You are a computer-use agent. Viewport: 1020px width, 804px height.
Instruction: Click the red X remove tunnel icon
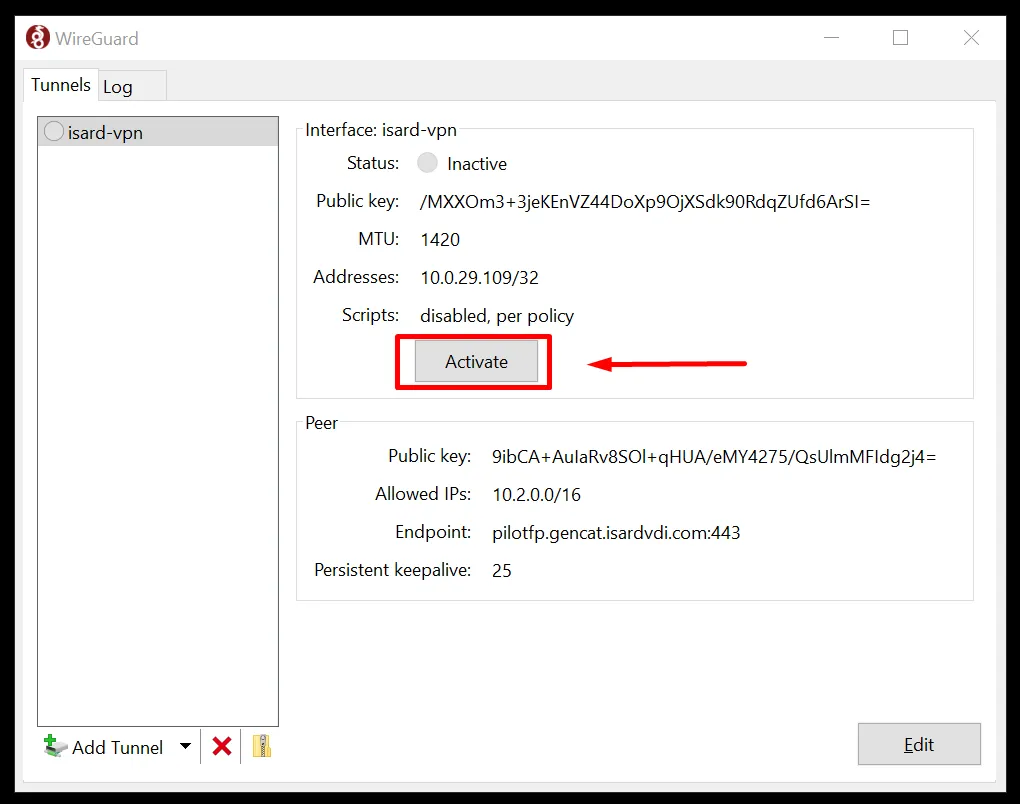[x=222, y=746]
